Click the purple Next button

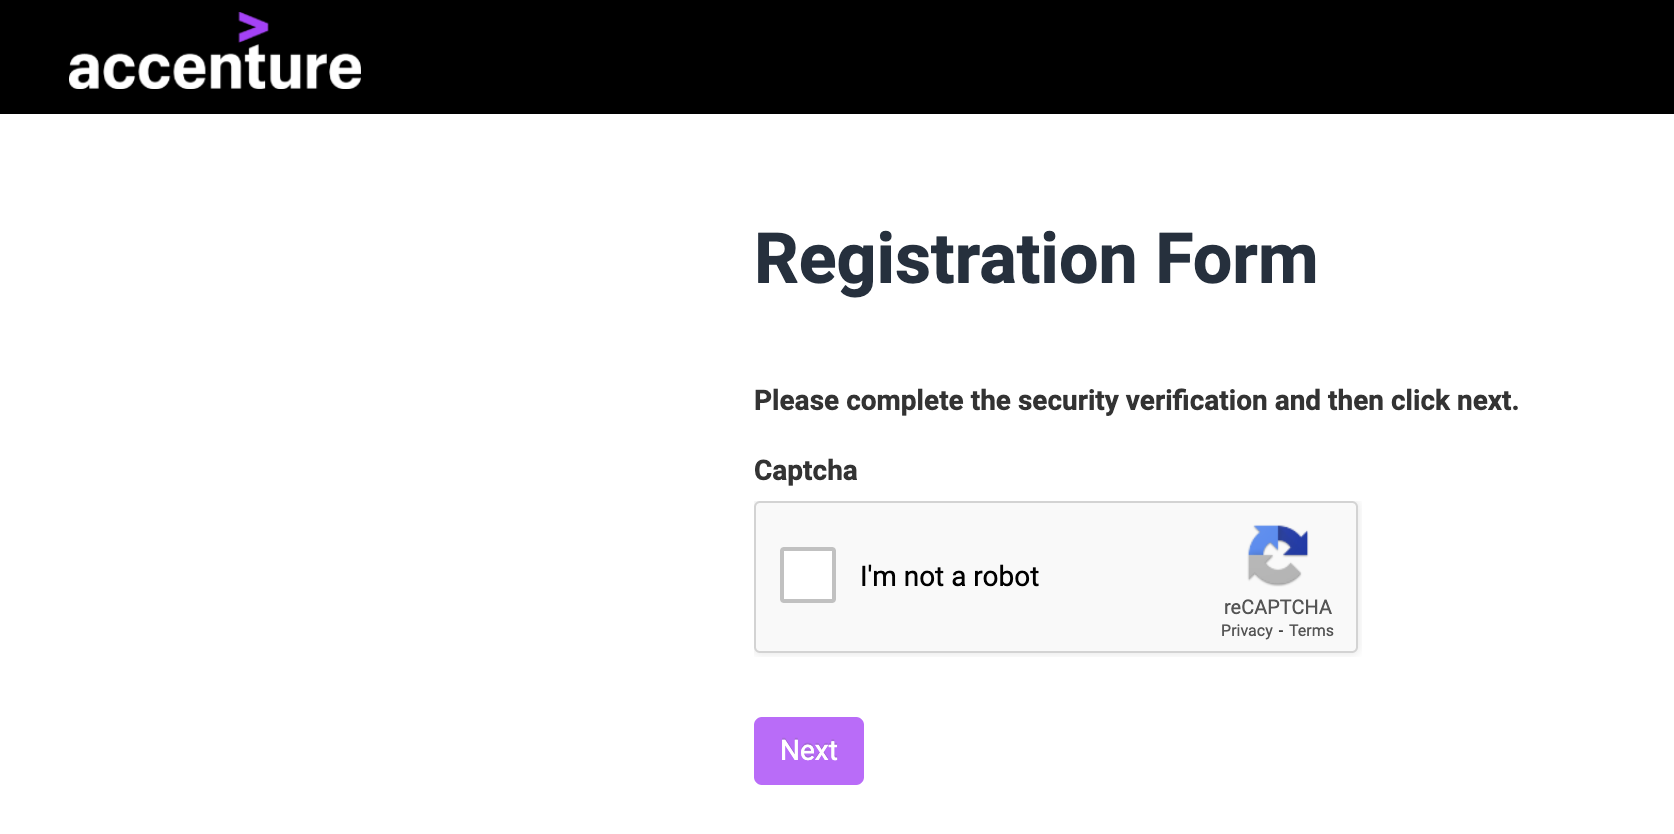click(809, 751)
